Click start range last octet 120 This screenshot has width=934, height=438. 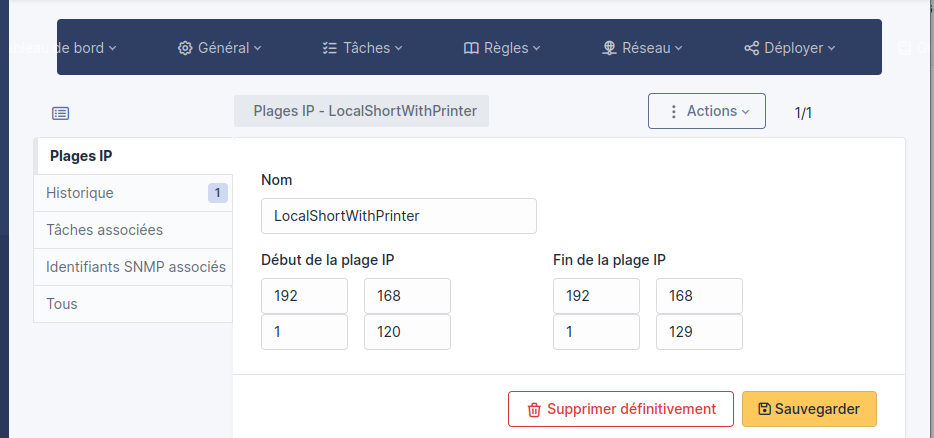(407, 332)
